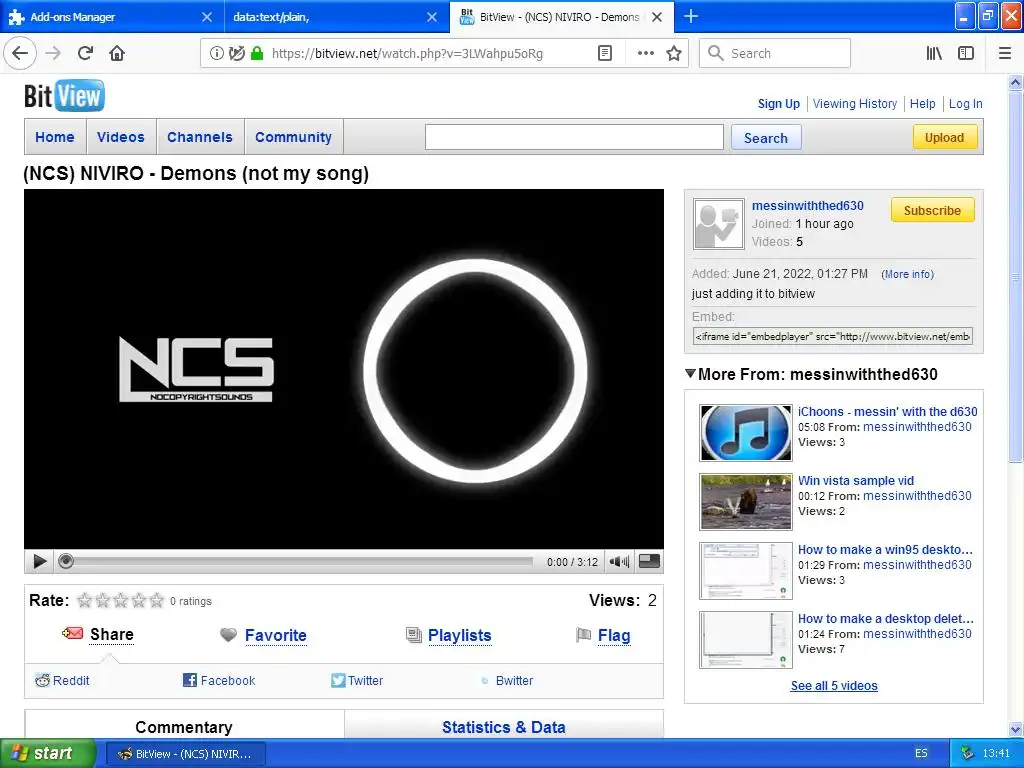Subscribe to messinwiththed630

[933, 210]
